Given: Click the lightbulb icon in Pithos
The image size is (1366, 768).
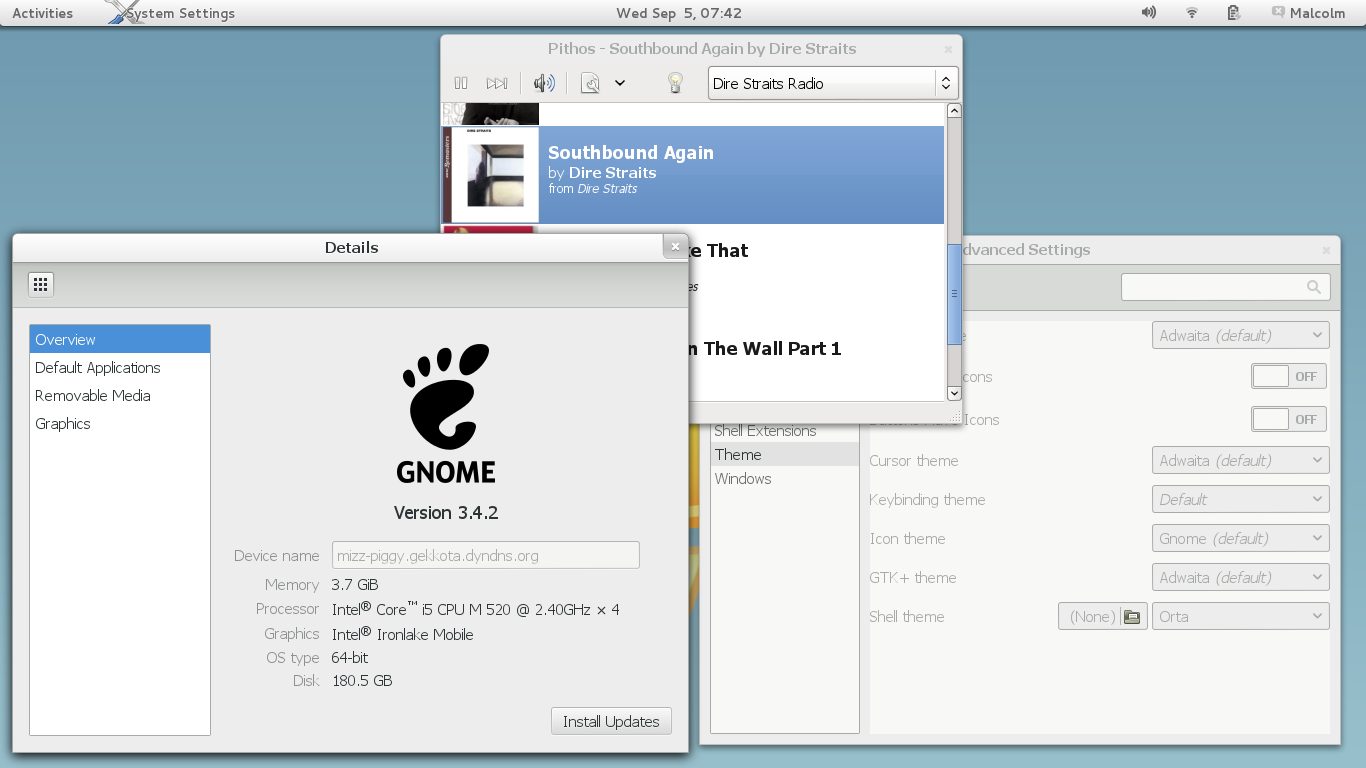Looking at the screenshot, I should (675, 83).
